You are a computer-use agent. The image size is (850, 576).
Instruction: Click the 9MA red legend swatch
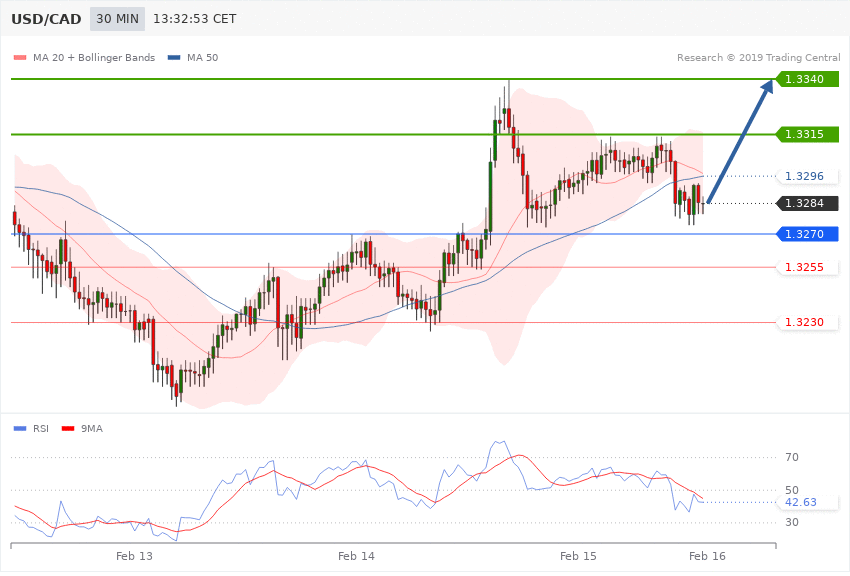click(x=68, y=429)
